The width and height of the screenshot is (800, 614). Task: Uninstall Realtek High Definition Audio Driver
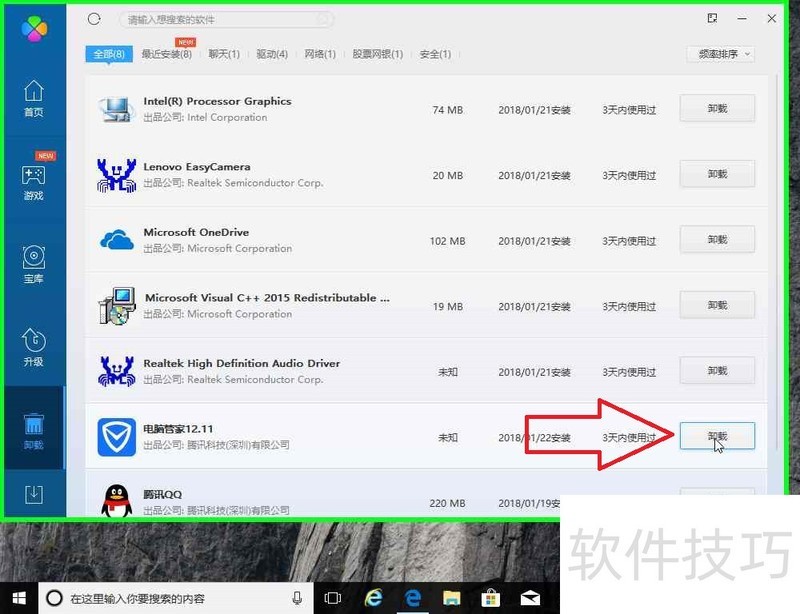(717, 371)
